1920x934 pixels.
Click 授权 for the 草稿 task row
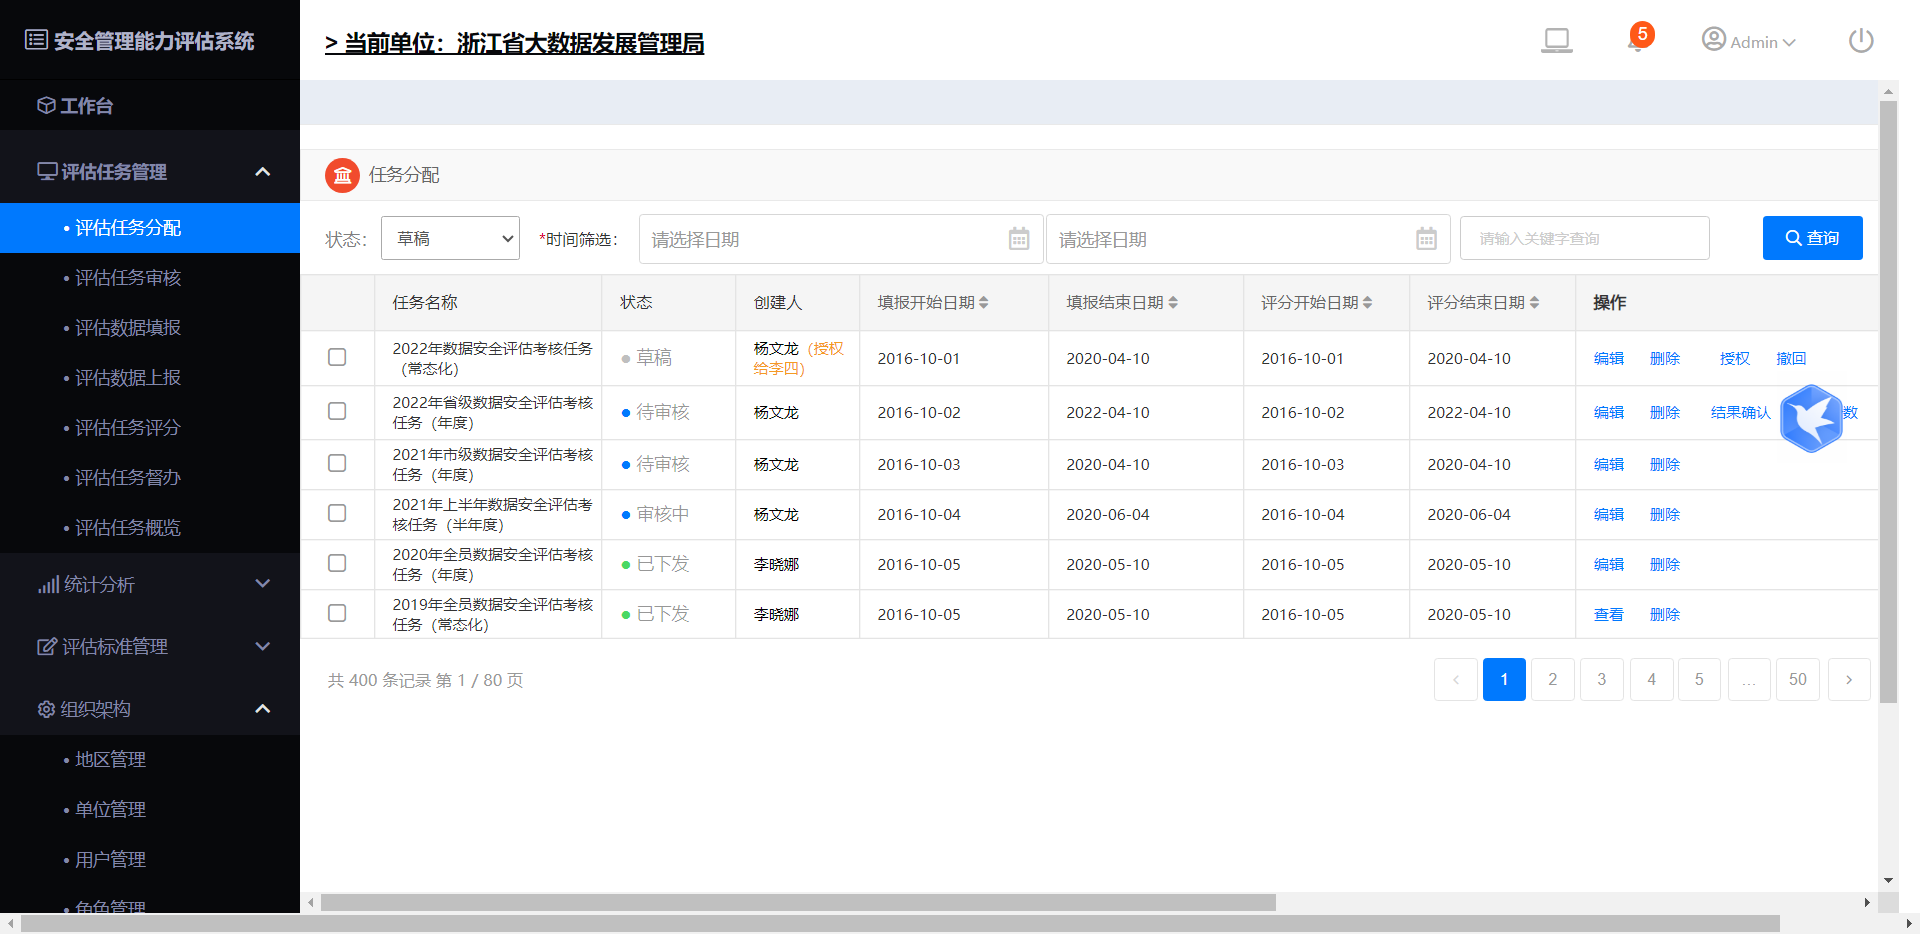1735,358
